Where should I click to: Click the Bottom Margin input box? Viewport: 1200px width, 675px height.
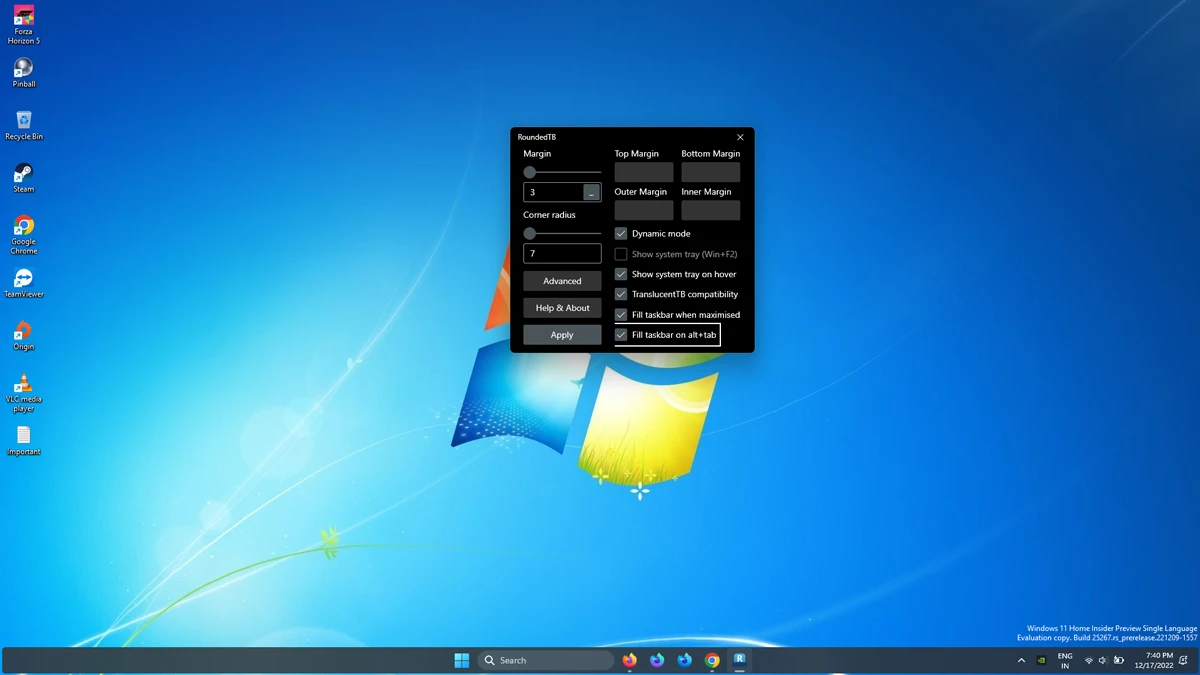point(711,172)
